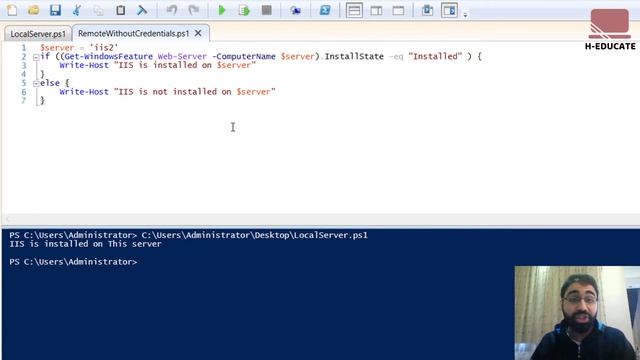Select the RemoteWithoutCredentials.ps1 tab
This screenshot has height=360, width=640.
(133, 33)
